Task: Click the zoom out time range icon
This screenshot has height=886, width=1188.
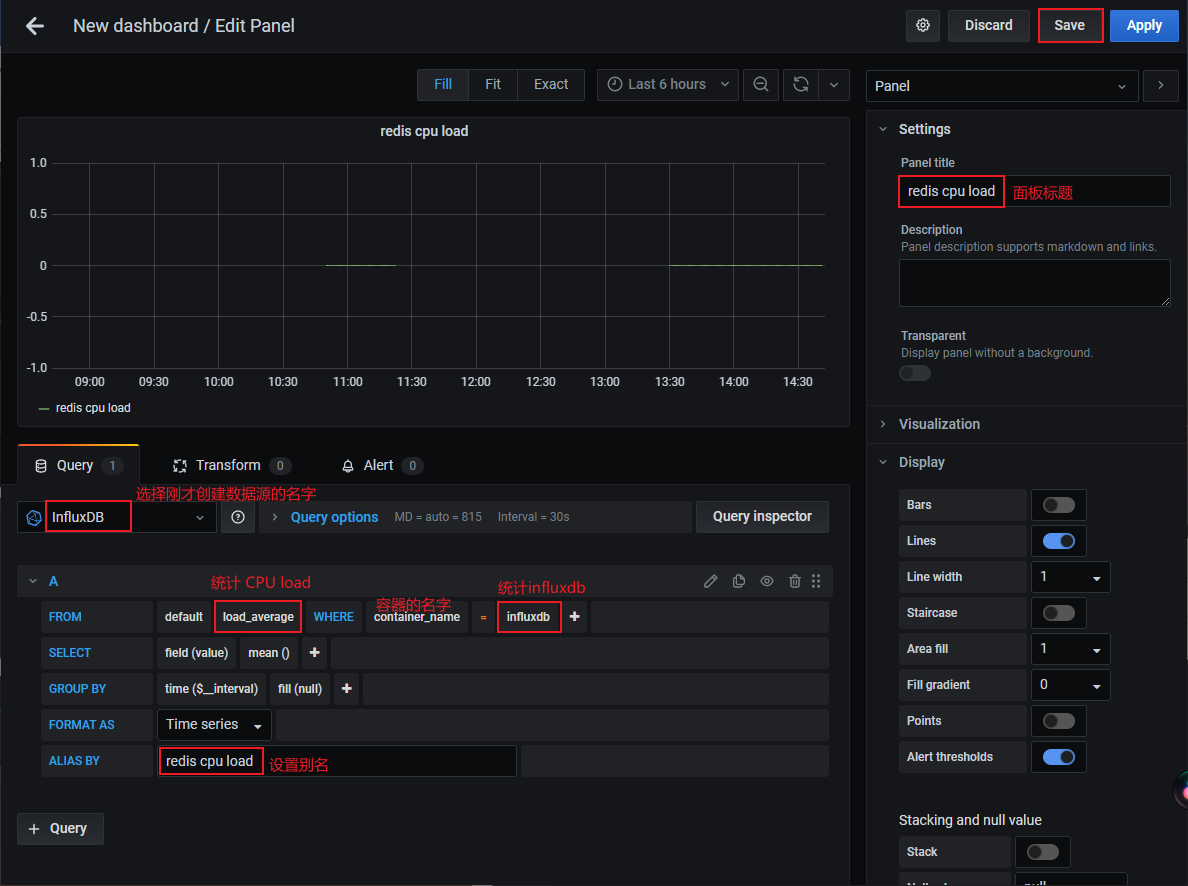Action: (x=761, y=85)
